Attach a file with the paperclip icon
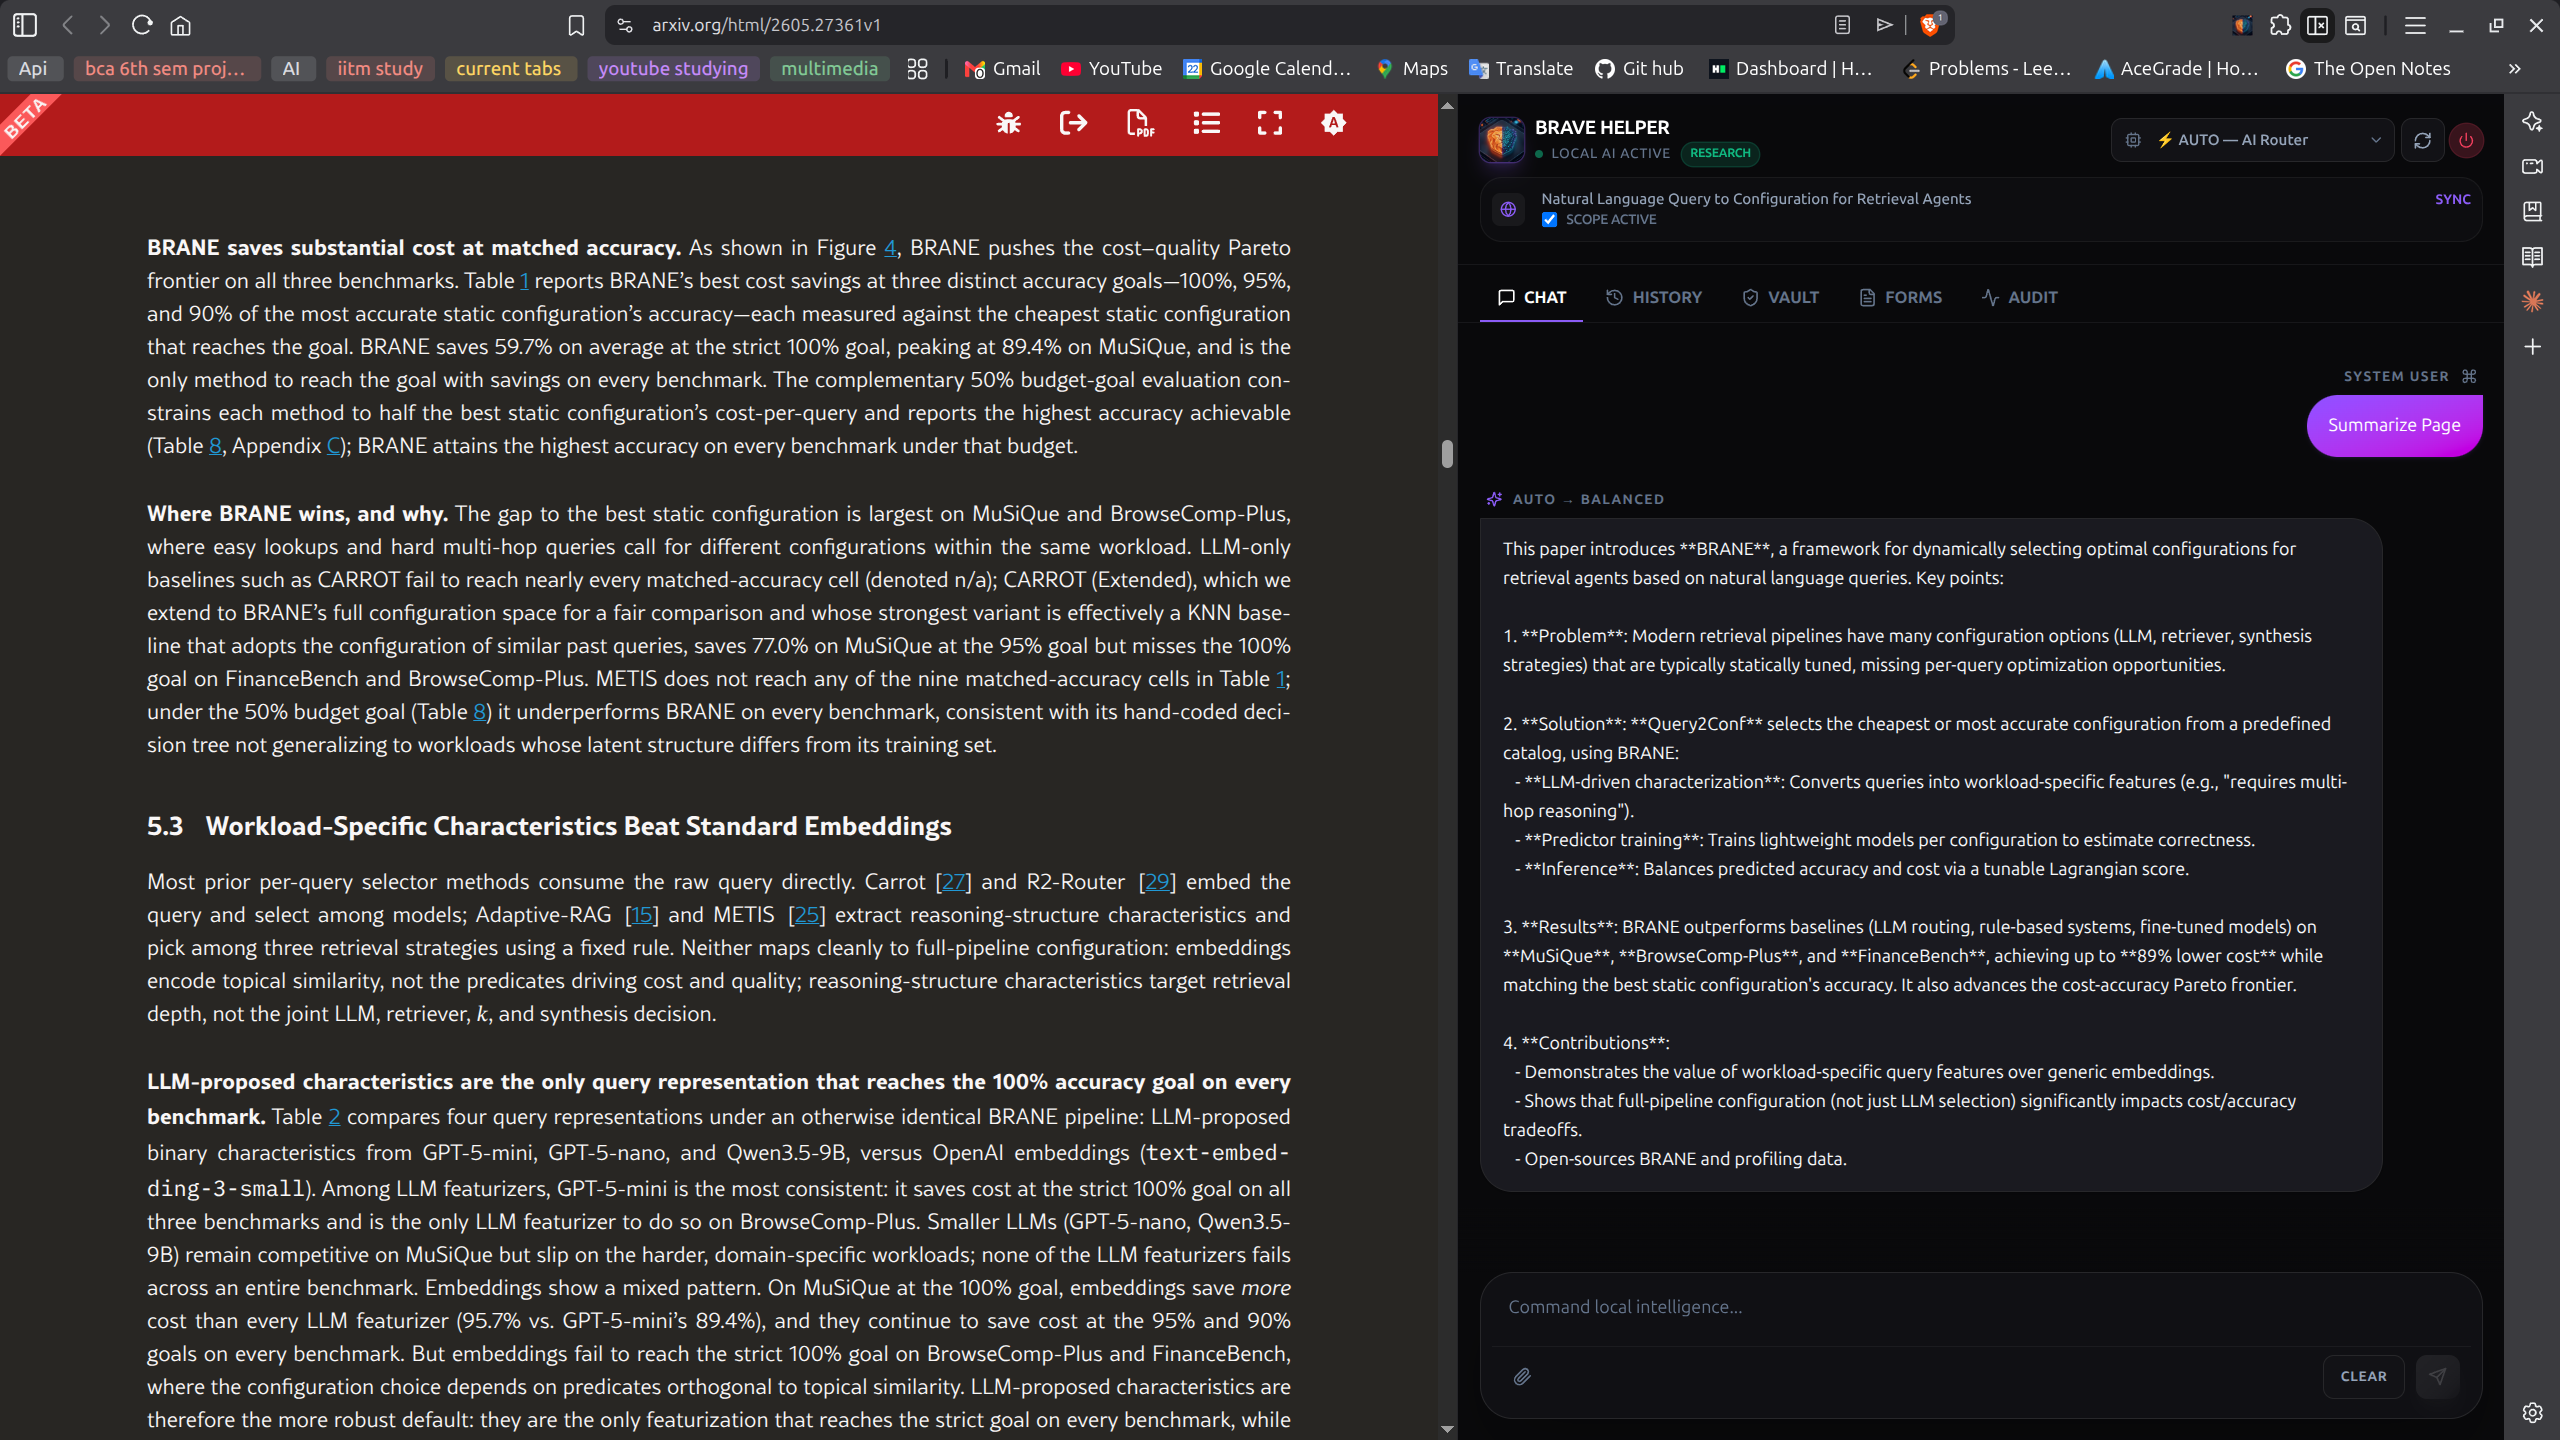The image size is (2560, 1440). [x=1522, y=1377]
